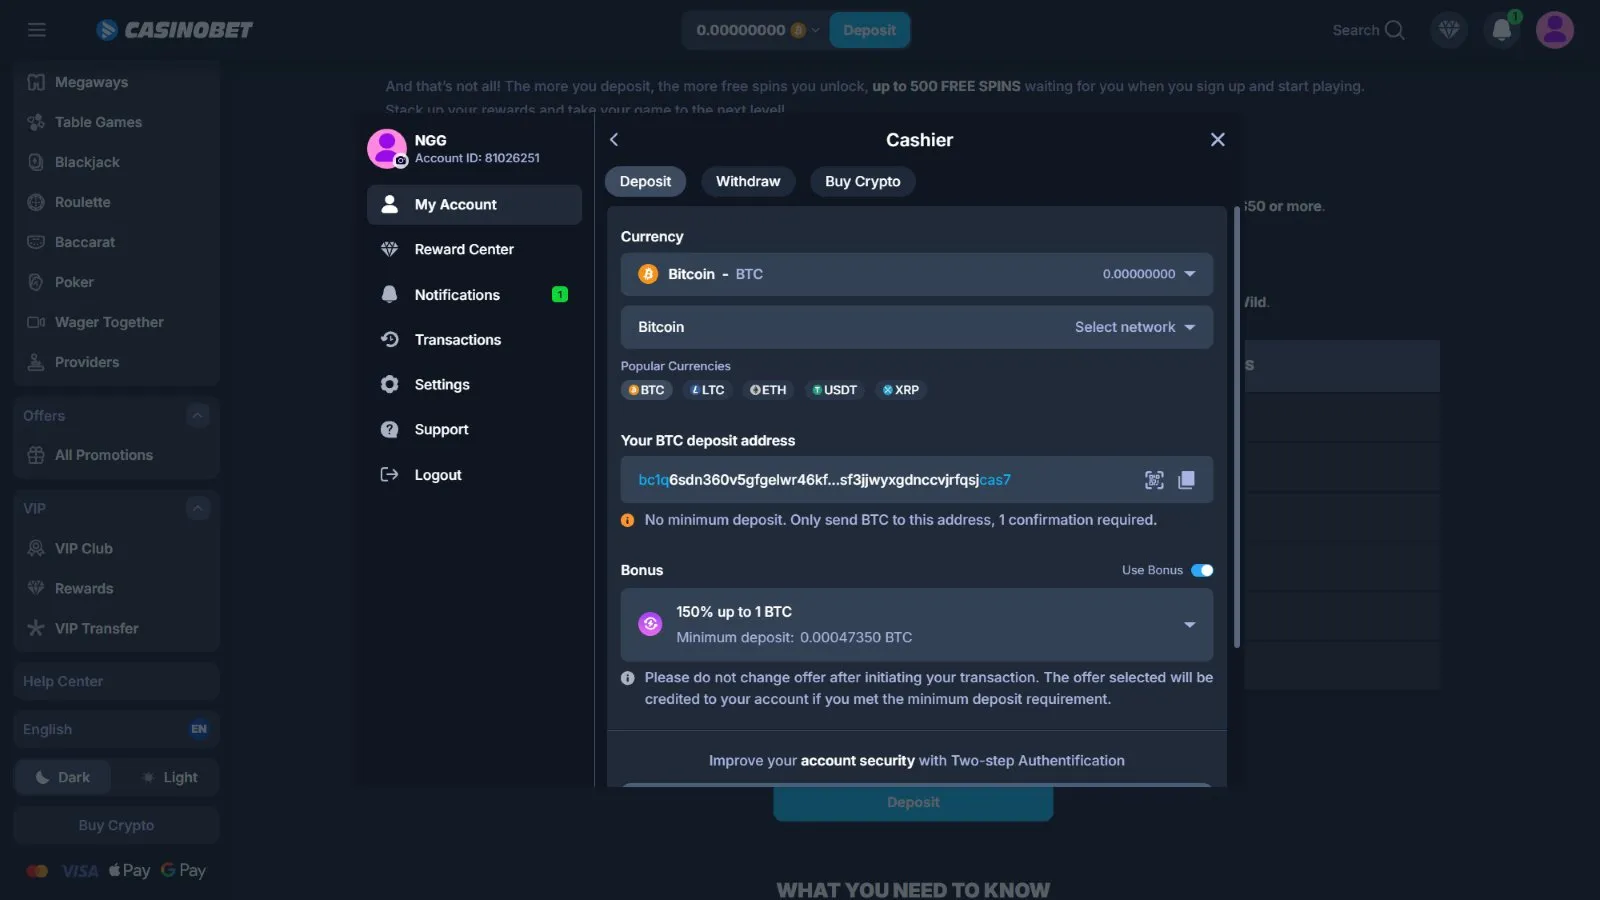Switch to Dark theme
Screen dimensions: 1600x900
click(63, 777)
